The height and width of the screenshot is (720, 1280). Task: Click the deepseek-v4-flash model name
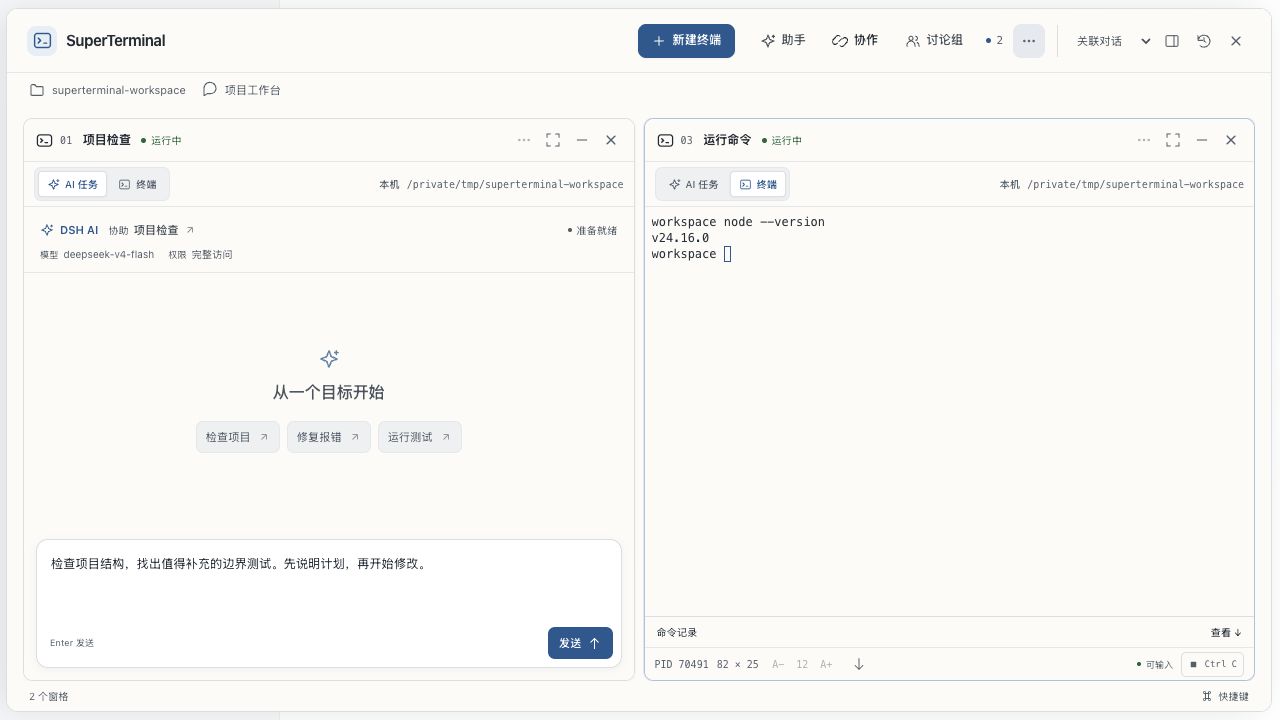click(109, 255)
